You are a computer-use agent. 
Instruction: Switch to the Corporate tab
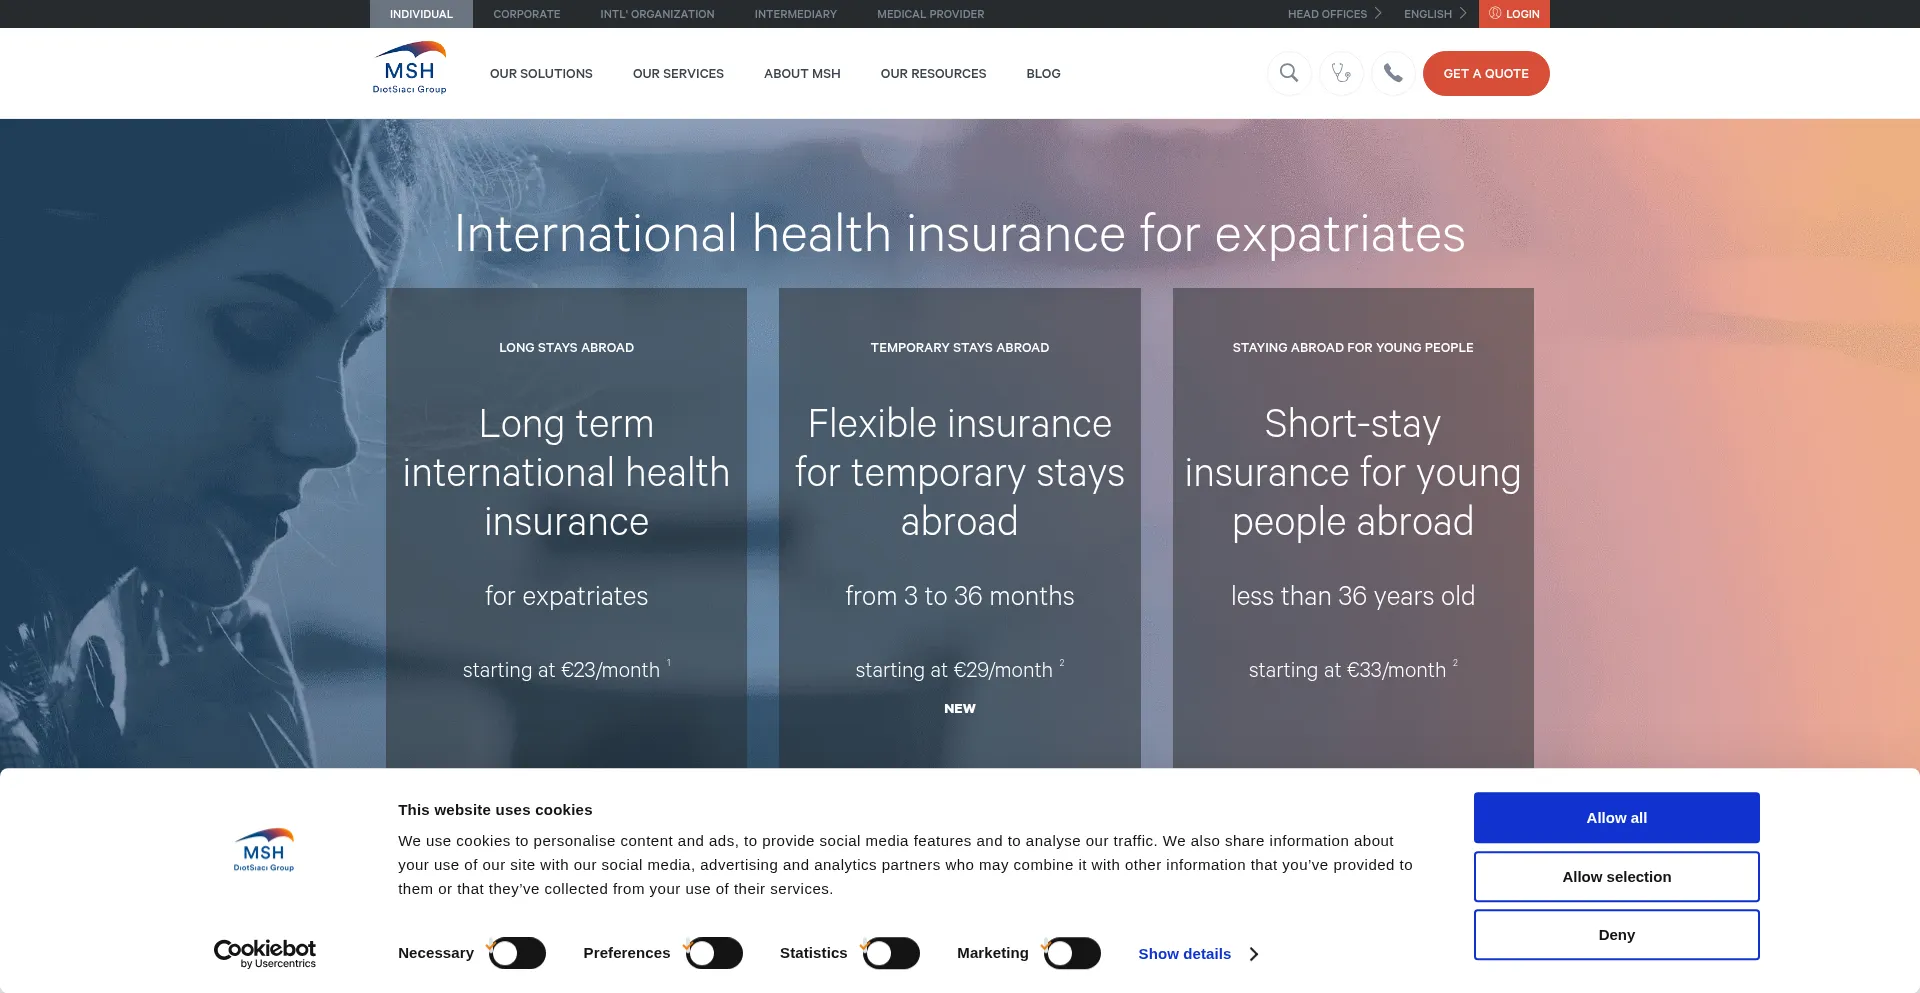(526, 14)
